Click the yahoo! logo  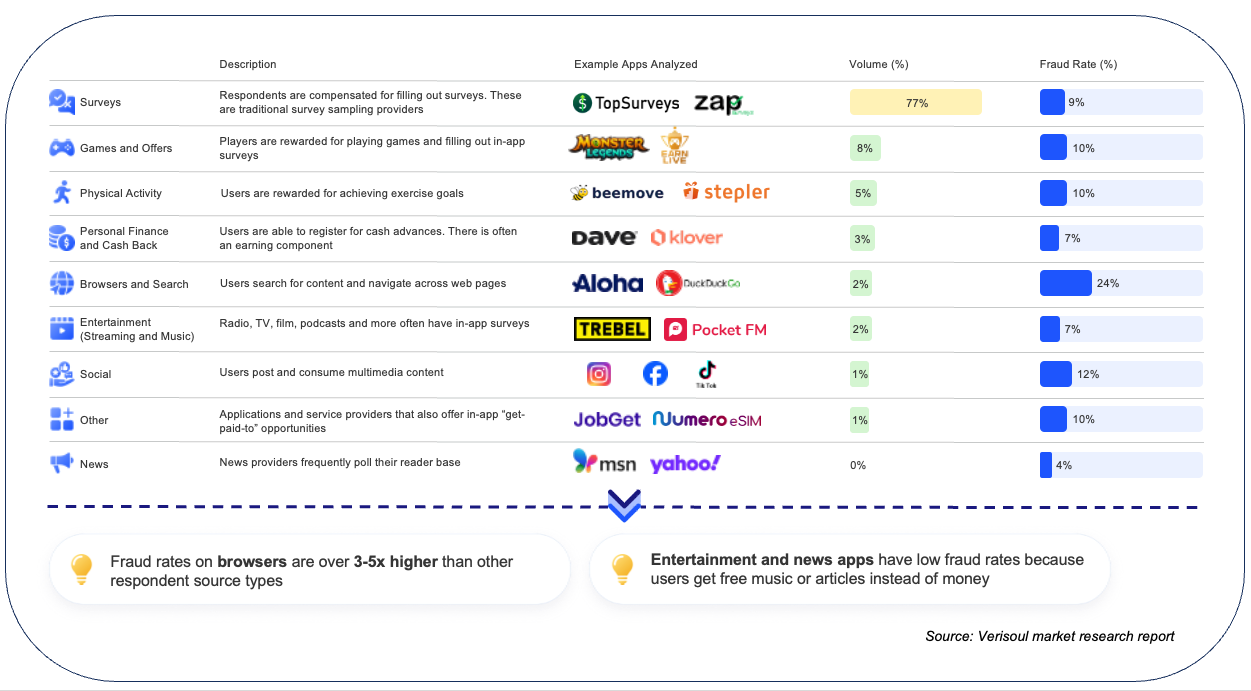(x=685, y=464)
